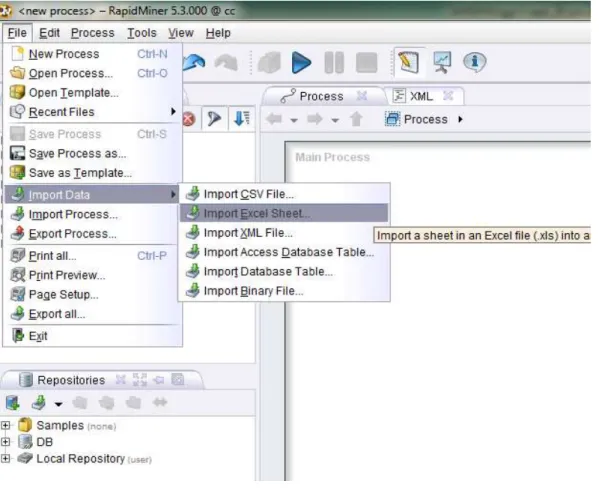Choose Export all... menu entry
599x502 pixels.
92,314
